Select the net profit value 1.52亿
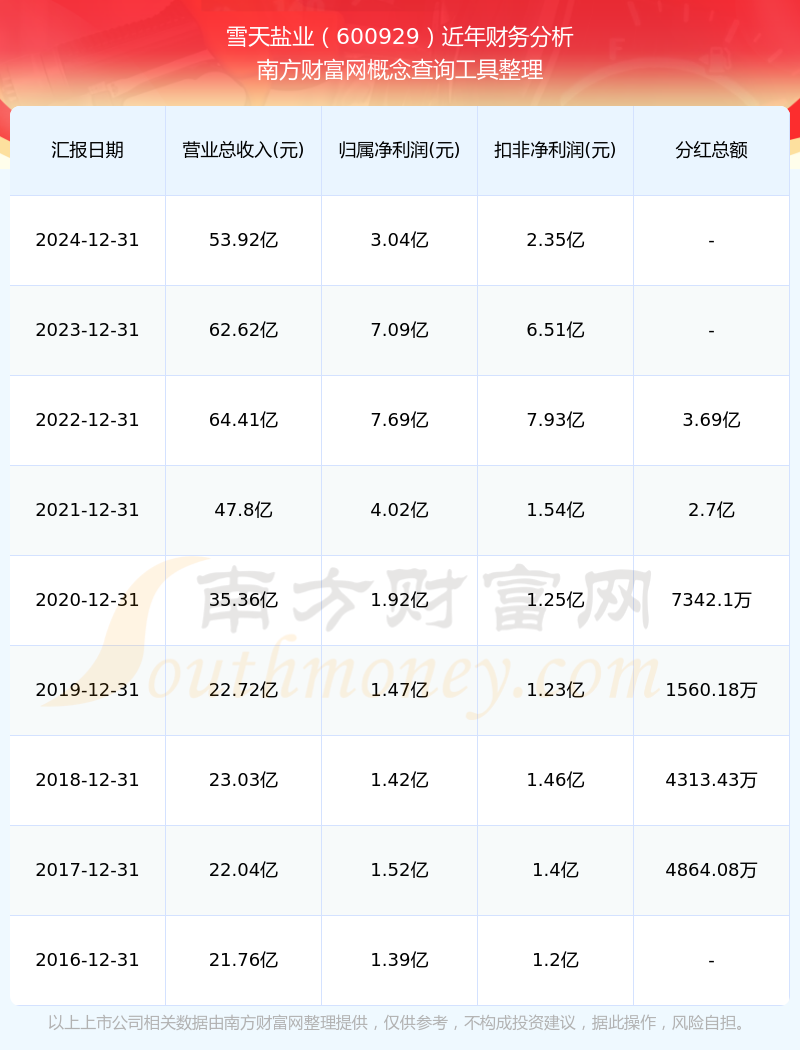The image size is (800, 1050). click(400, 870)
